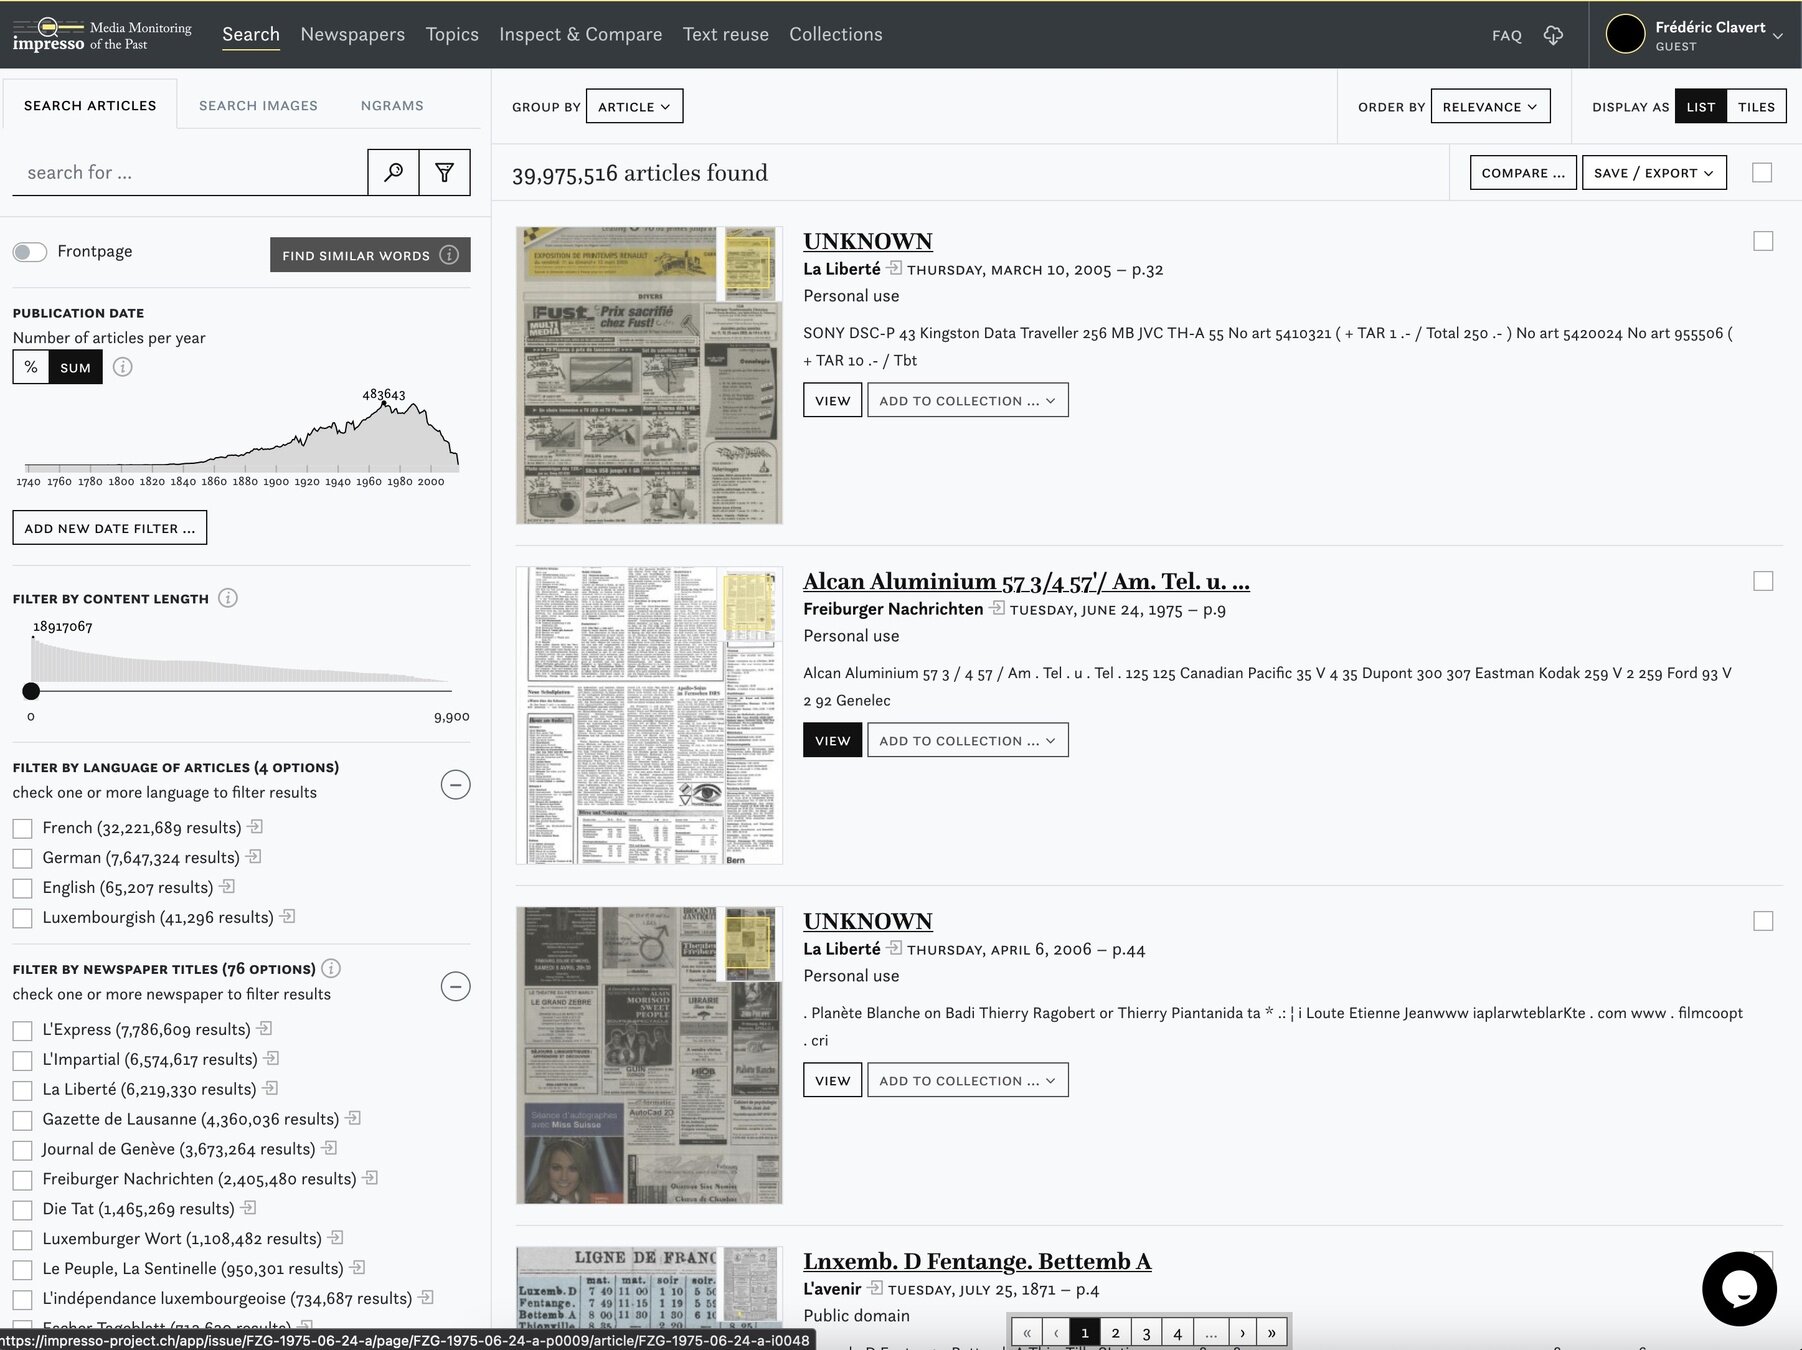Open the chat support bubble
Image resolution: width=1802 pixels, height=1350 pixels.
coord(1739,1288)
